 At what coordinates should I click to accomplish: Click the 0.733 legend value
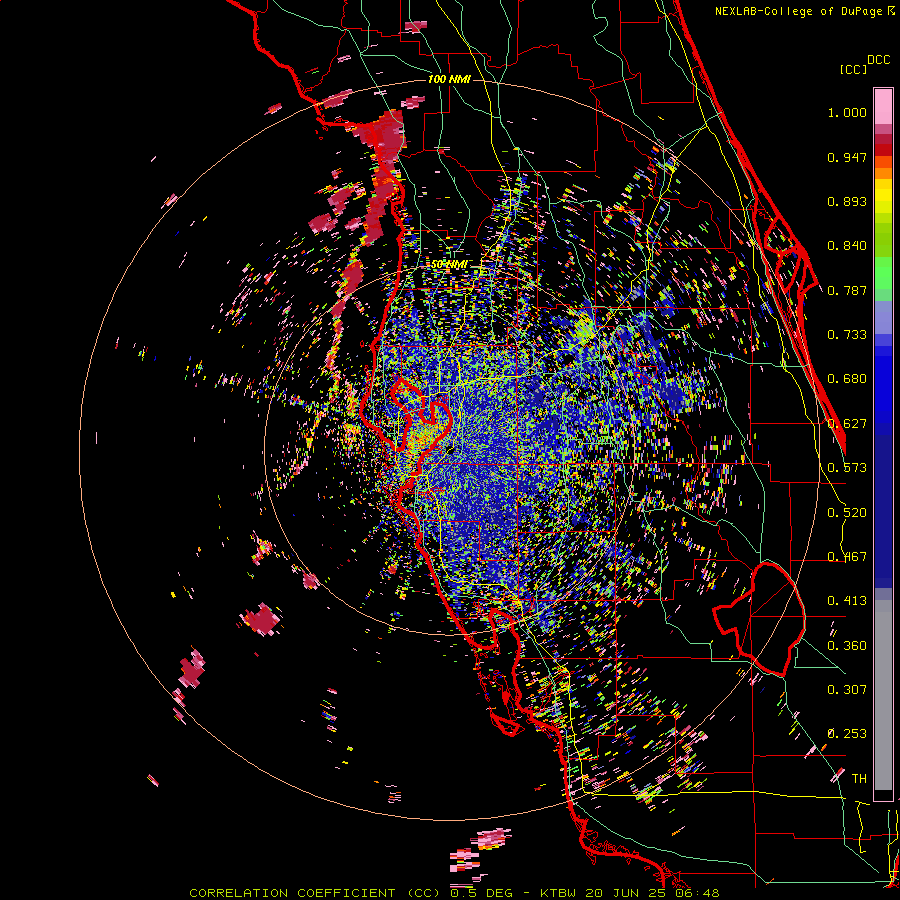click(x=847, y=335)
